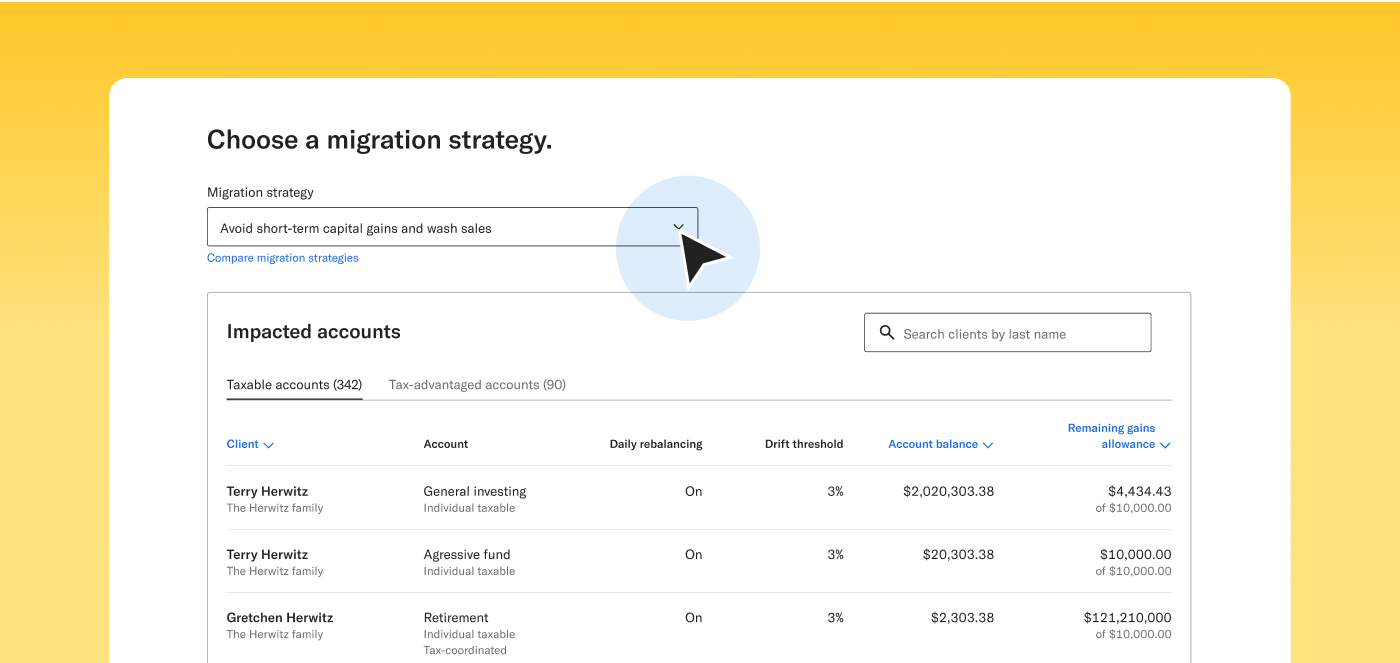The width and height of the screenshot is (1400, 663).
Task: Sort the table by Client name
Action: tap(249, 444)
